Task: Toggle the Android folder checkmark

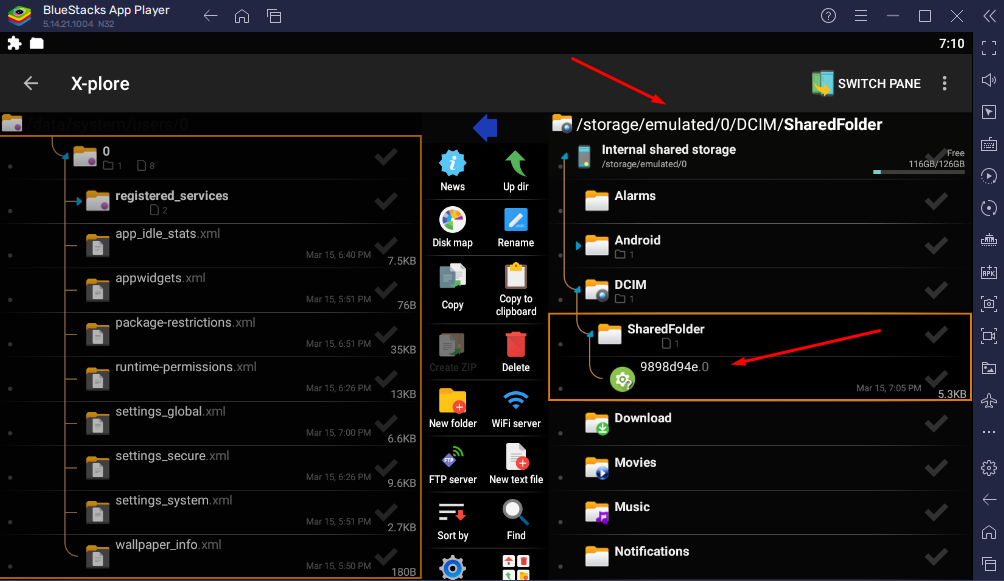Action: (935, 245)
